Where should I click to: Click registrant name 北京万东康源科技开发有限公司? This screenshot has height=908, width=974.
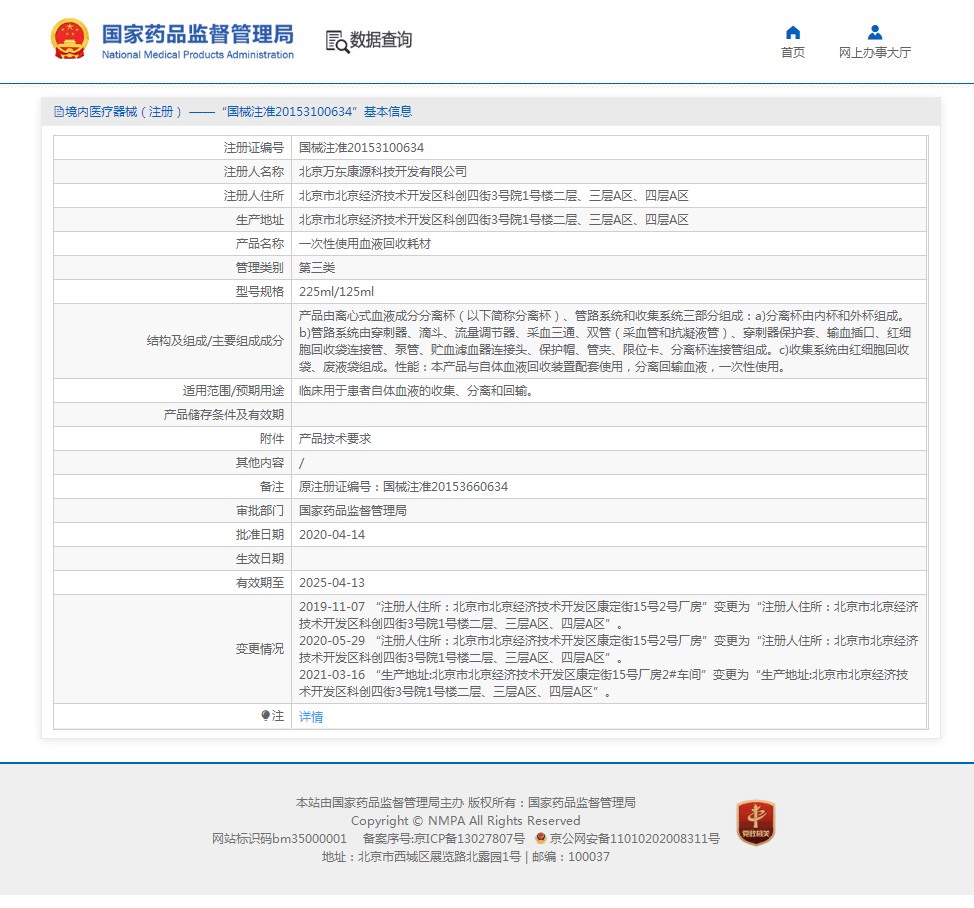click(x=383, y=171)
